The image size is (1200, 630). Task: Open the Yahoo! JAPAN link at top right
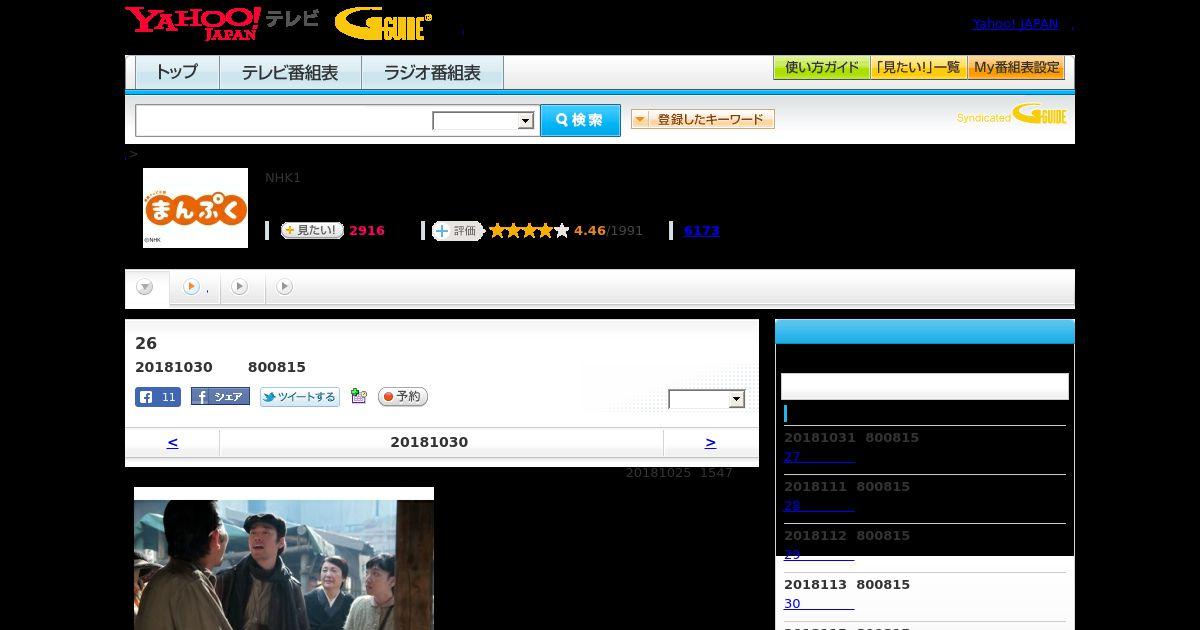pos(1015,24)
